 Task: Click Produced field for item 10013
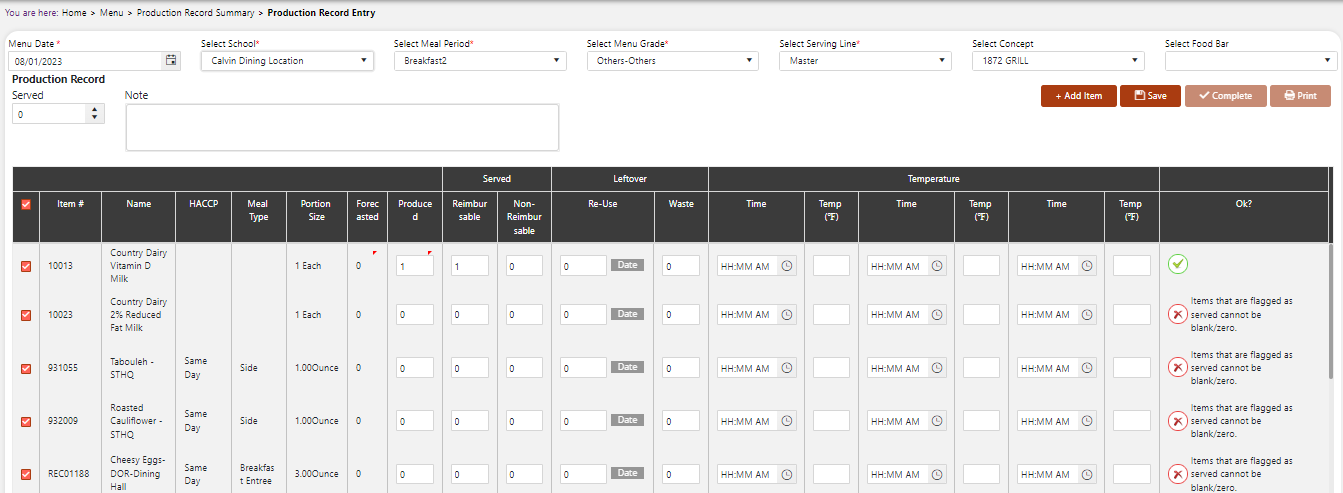415,266
